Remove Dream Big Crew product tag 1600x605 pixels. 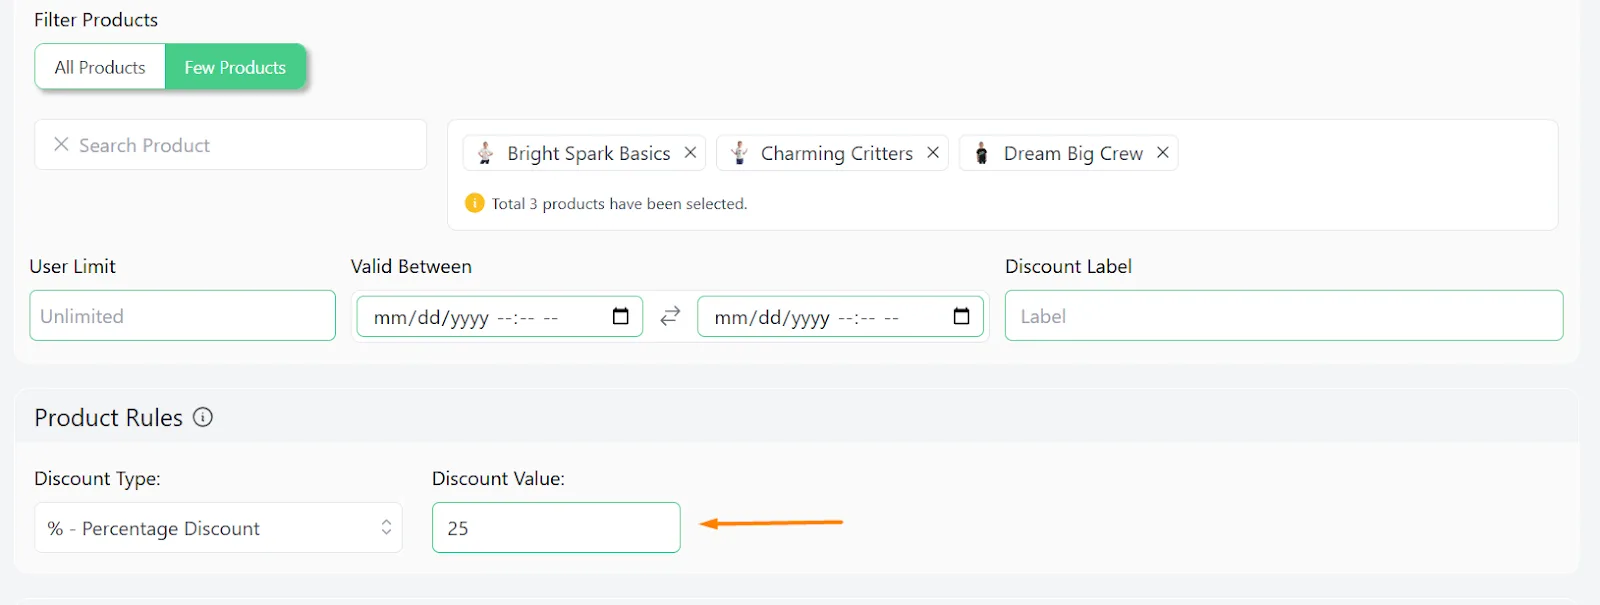click(x=1163, y=153)
